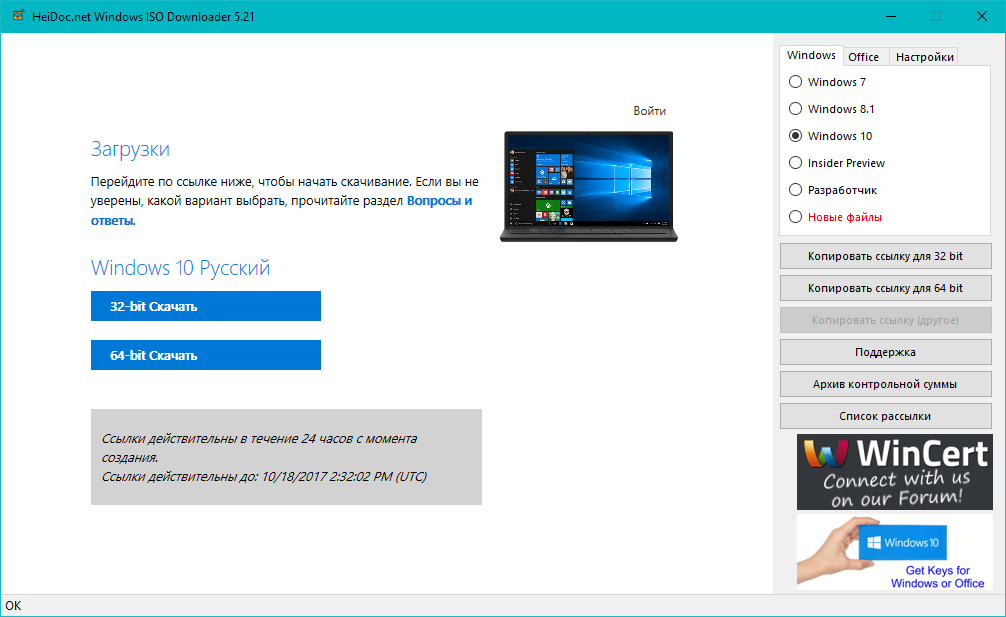Follow the Вопросы и ответы link
The image size is (1006, 617).
click(x=439, y=201)
